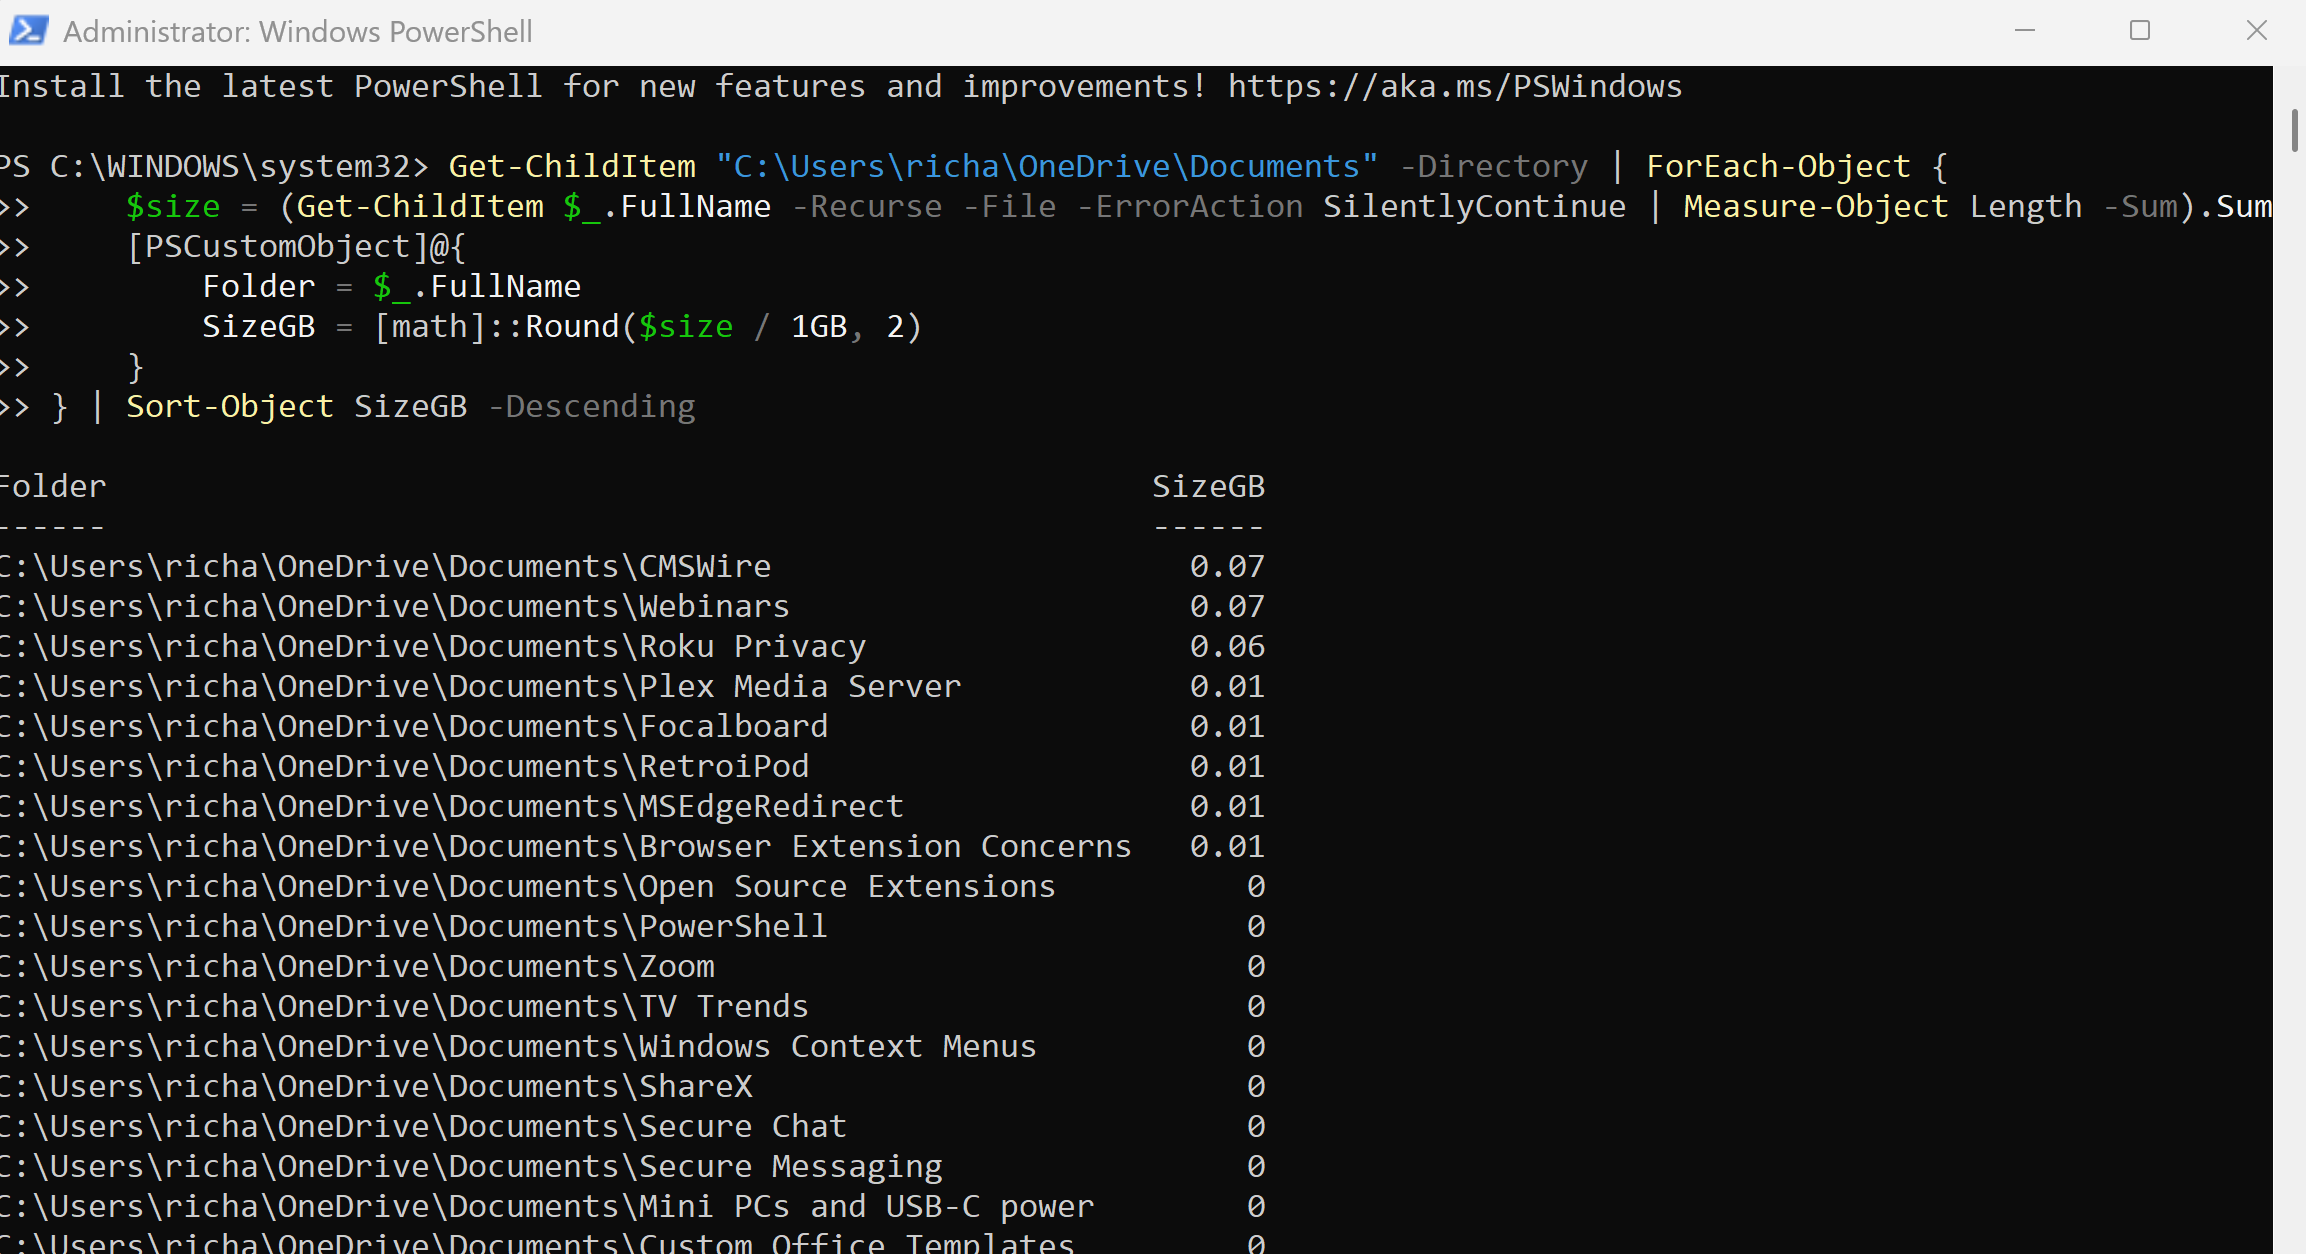
Task: Click the SilentlyContinue value
Action: [x=1474, y=207]
